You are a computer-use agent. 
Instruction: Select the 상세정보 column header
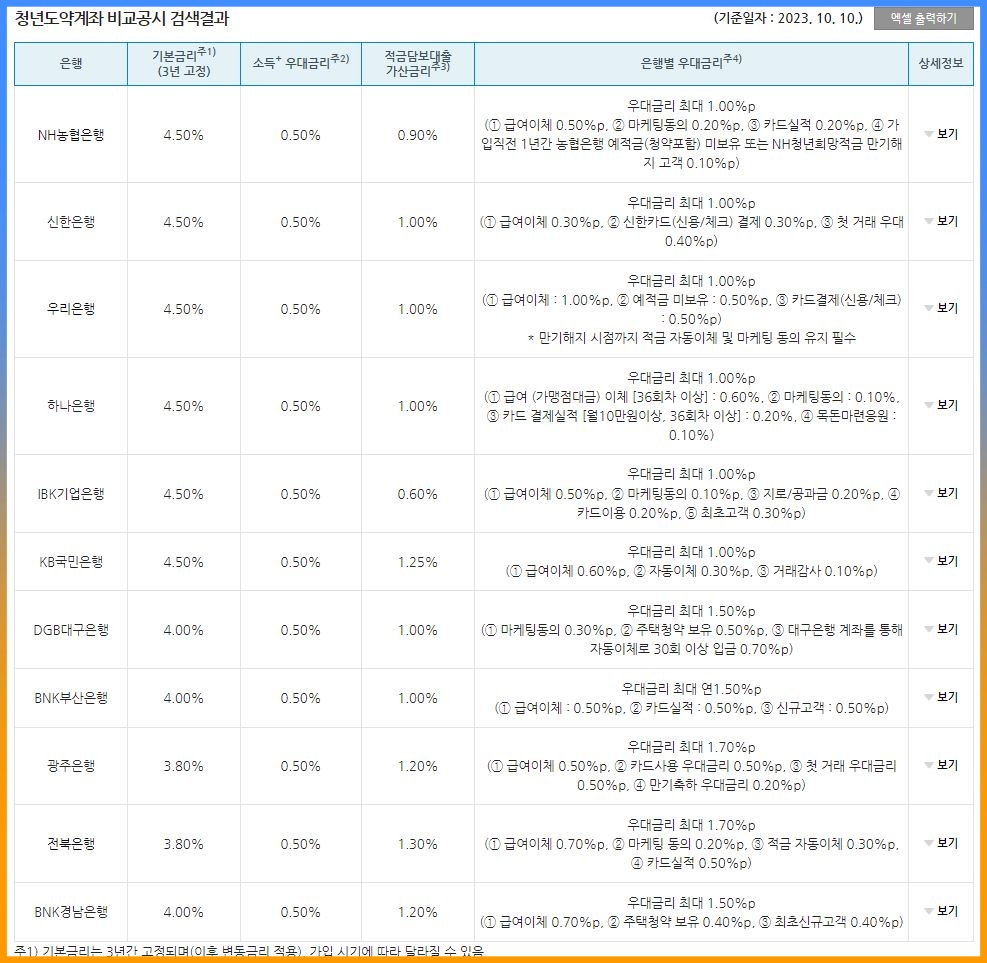pyautogui.click(x=941, y=64)
